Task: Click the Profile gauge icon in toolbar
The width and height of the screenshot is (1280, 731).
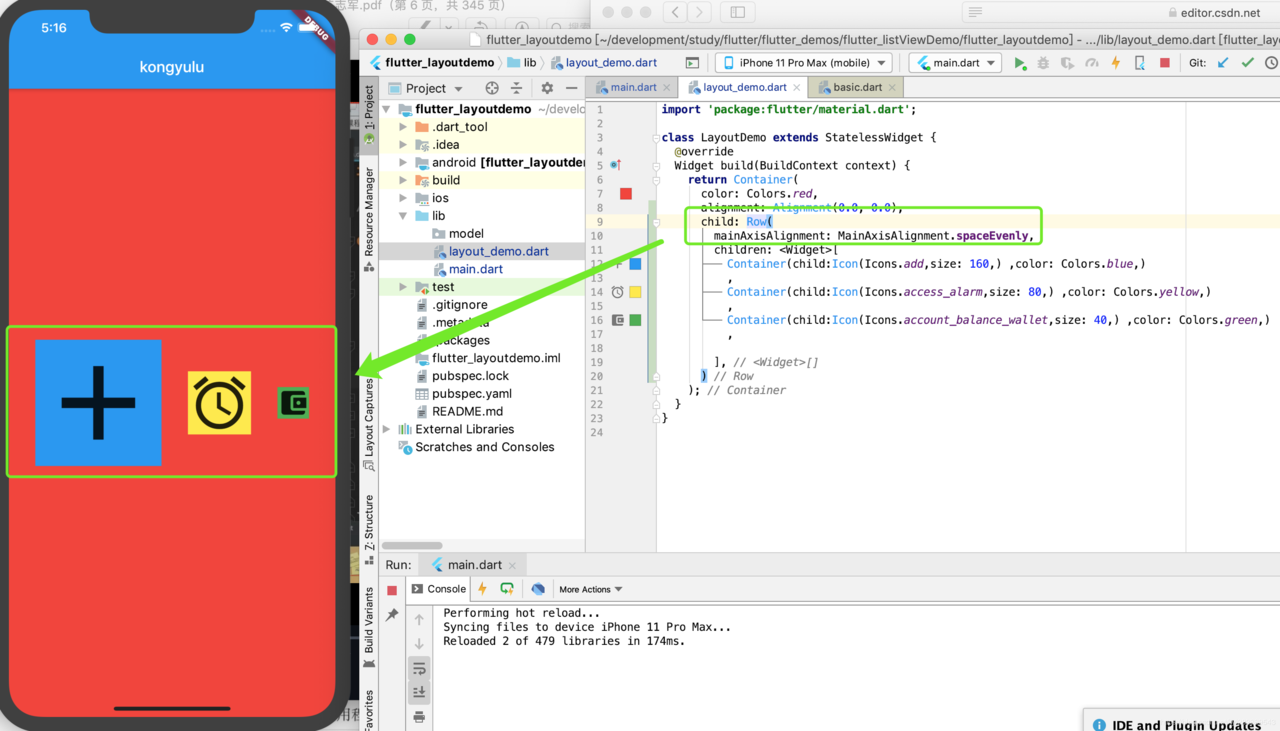Action: point(1091,63)
